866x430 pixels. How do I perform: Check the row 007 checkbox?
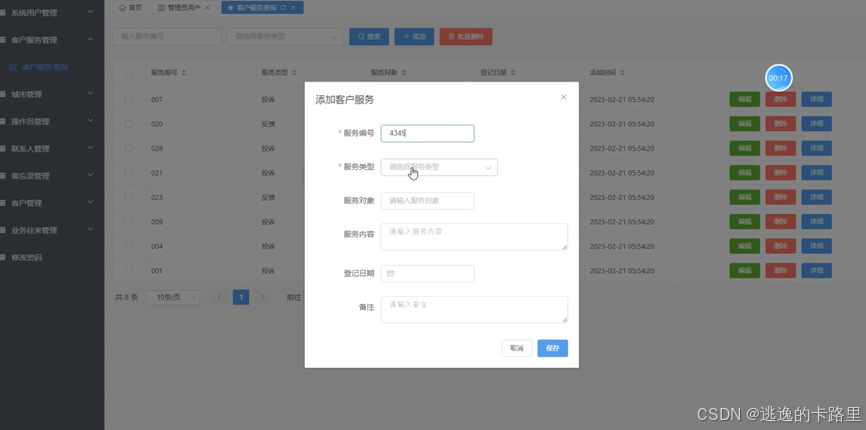point(129,99)
